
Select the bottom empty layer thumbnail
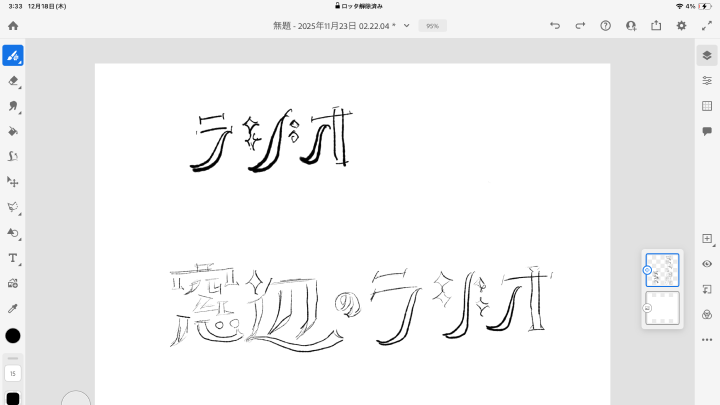663,308
